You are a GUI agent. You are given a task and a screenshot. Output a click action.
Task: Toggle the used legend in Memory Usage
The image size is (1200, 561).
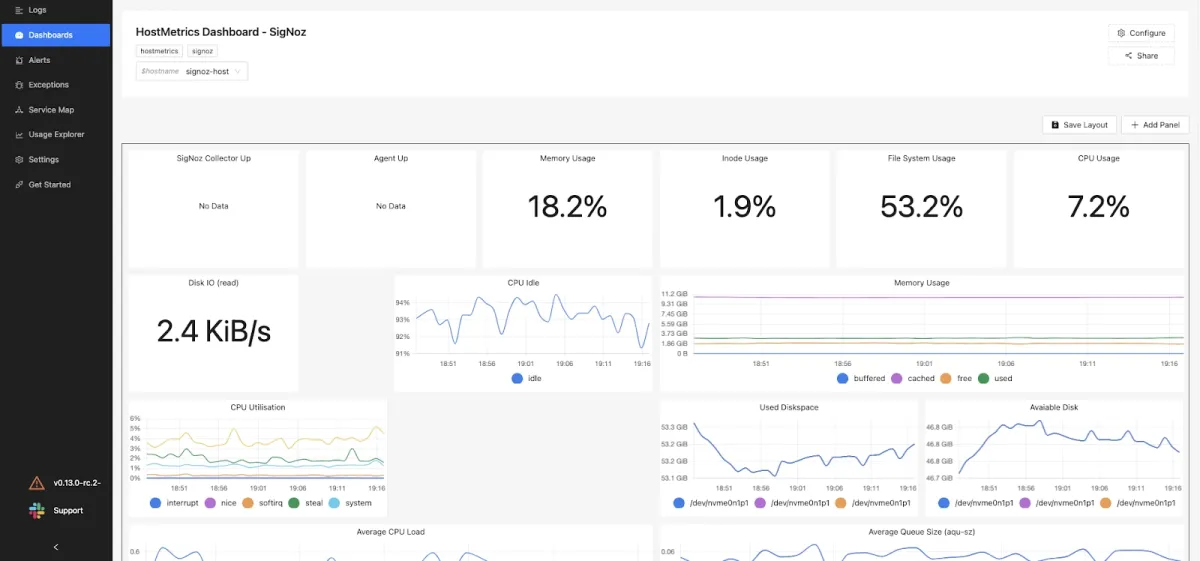tap(995, 379)
